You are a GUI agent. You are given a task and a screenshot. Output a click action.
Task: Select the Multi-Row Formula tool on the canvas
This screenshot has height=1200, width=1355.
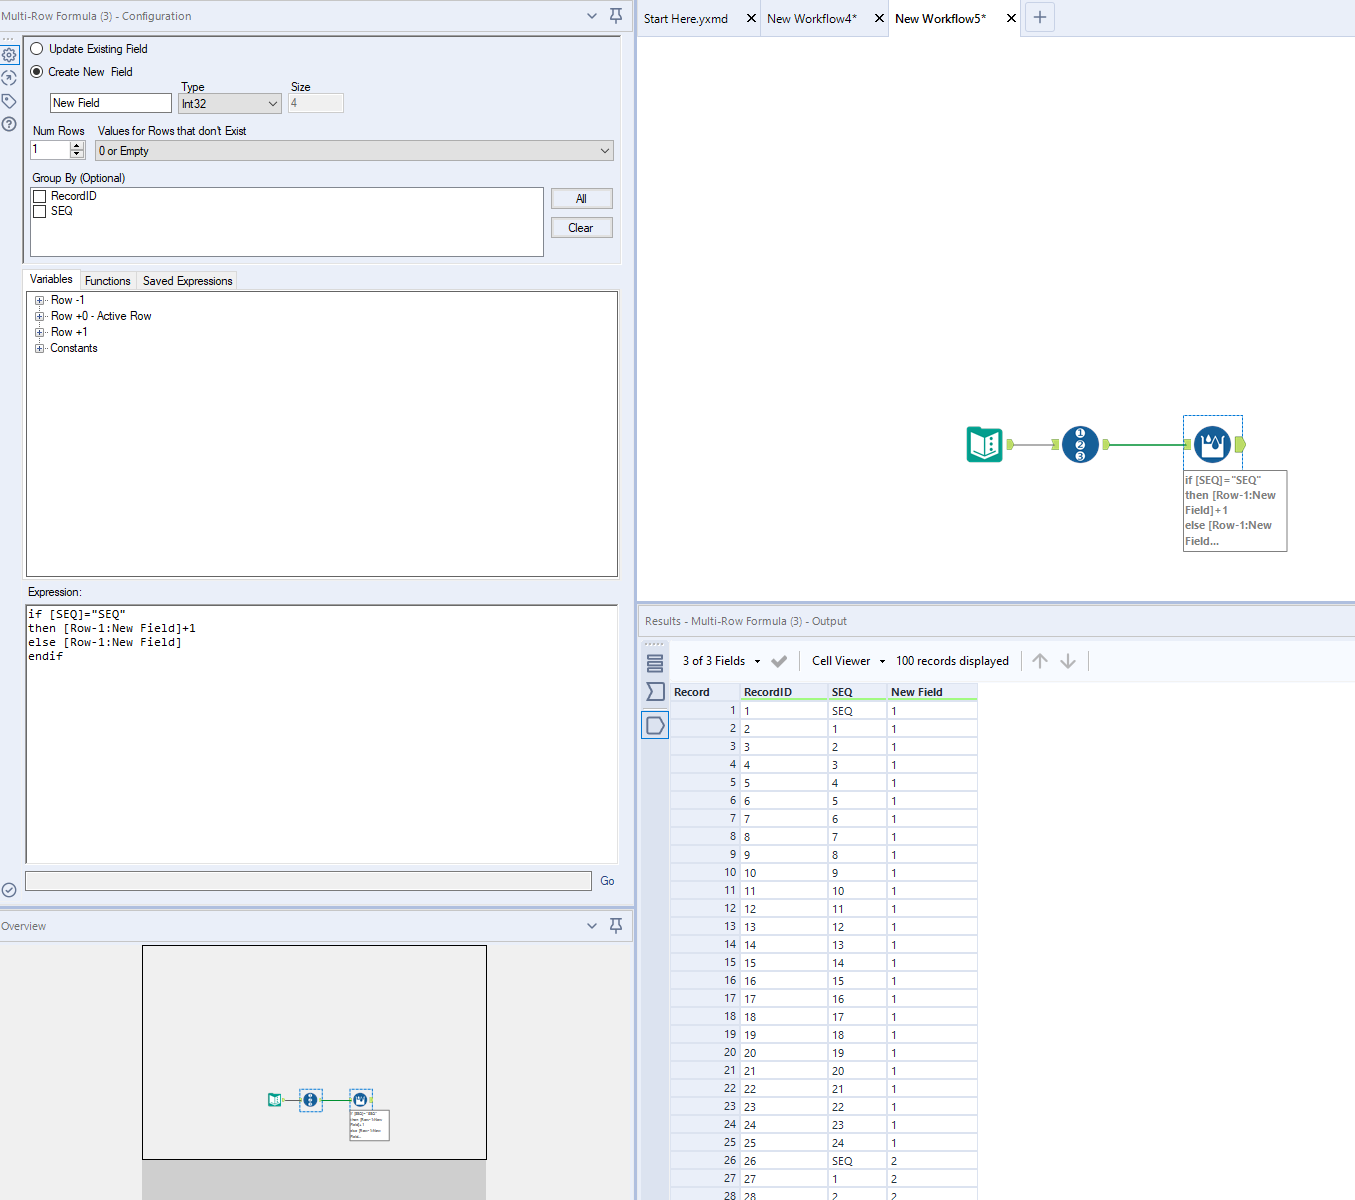tap(1212, 443)
